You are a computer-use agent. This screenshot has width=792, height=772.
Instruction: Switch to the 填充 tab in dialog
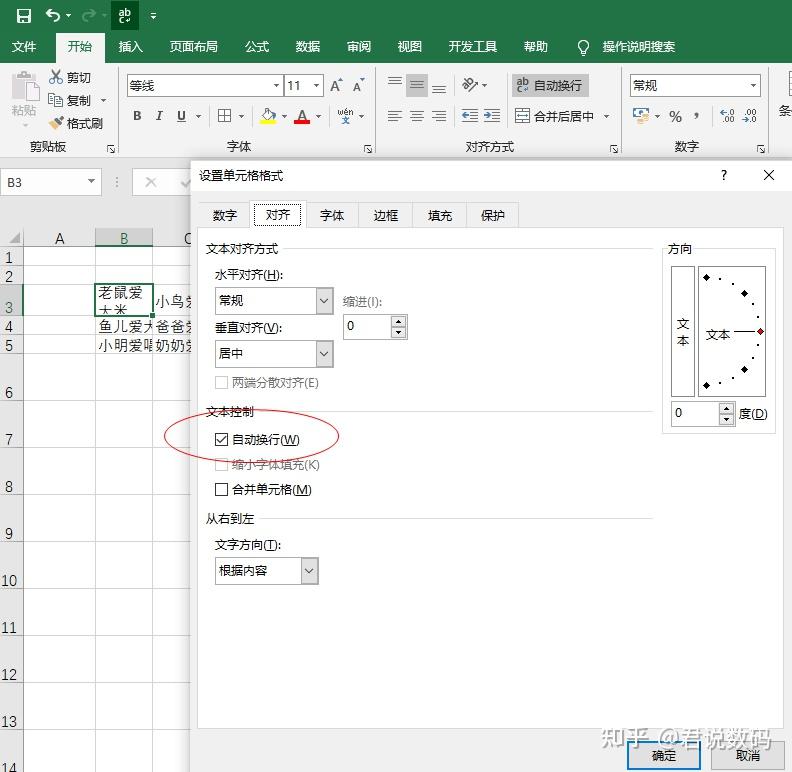tap(439, 215)
